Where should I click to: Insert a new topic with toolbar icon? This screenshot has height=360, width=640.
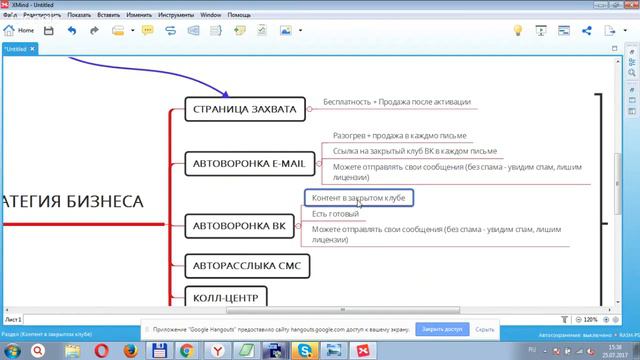(x=118, y=30)
